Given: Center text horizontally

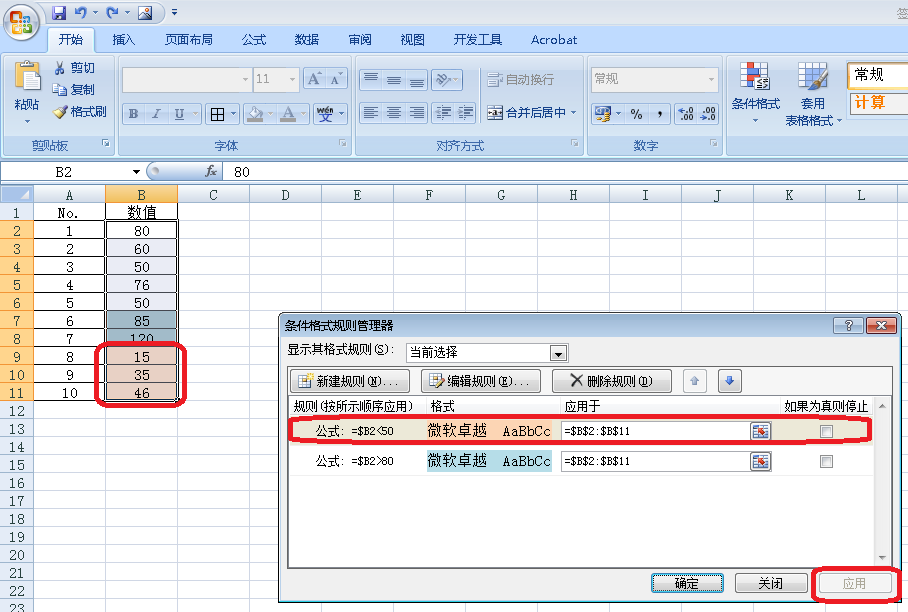Looking at the screenshot, I should pos(394,113).
